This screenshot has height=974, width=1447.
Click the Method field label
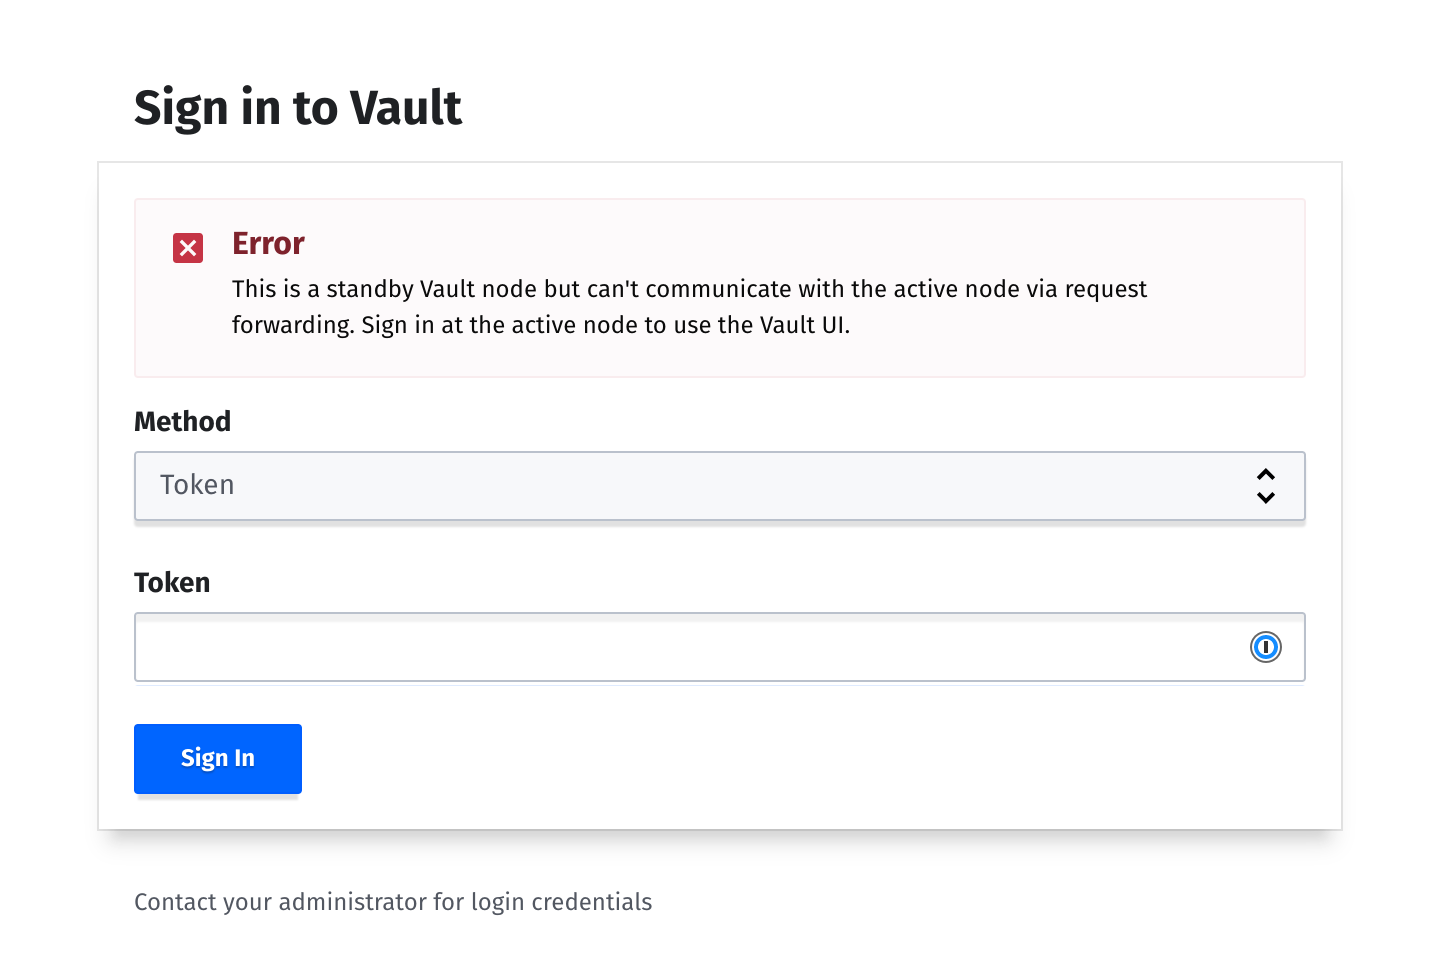coord(182,421)
